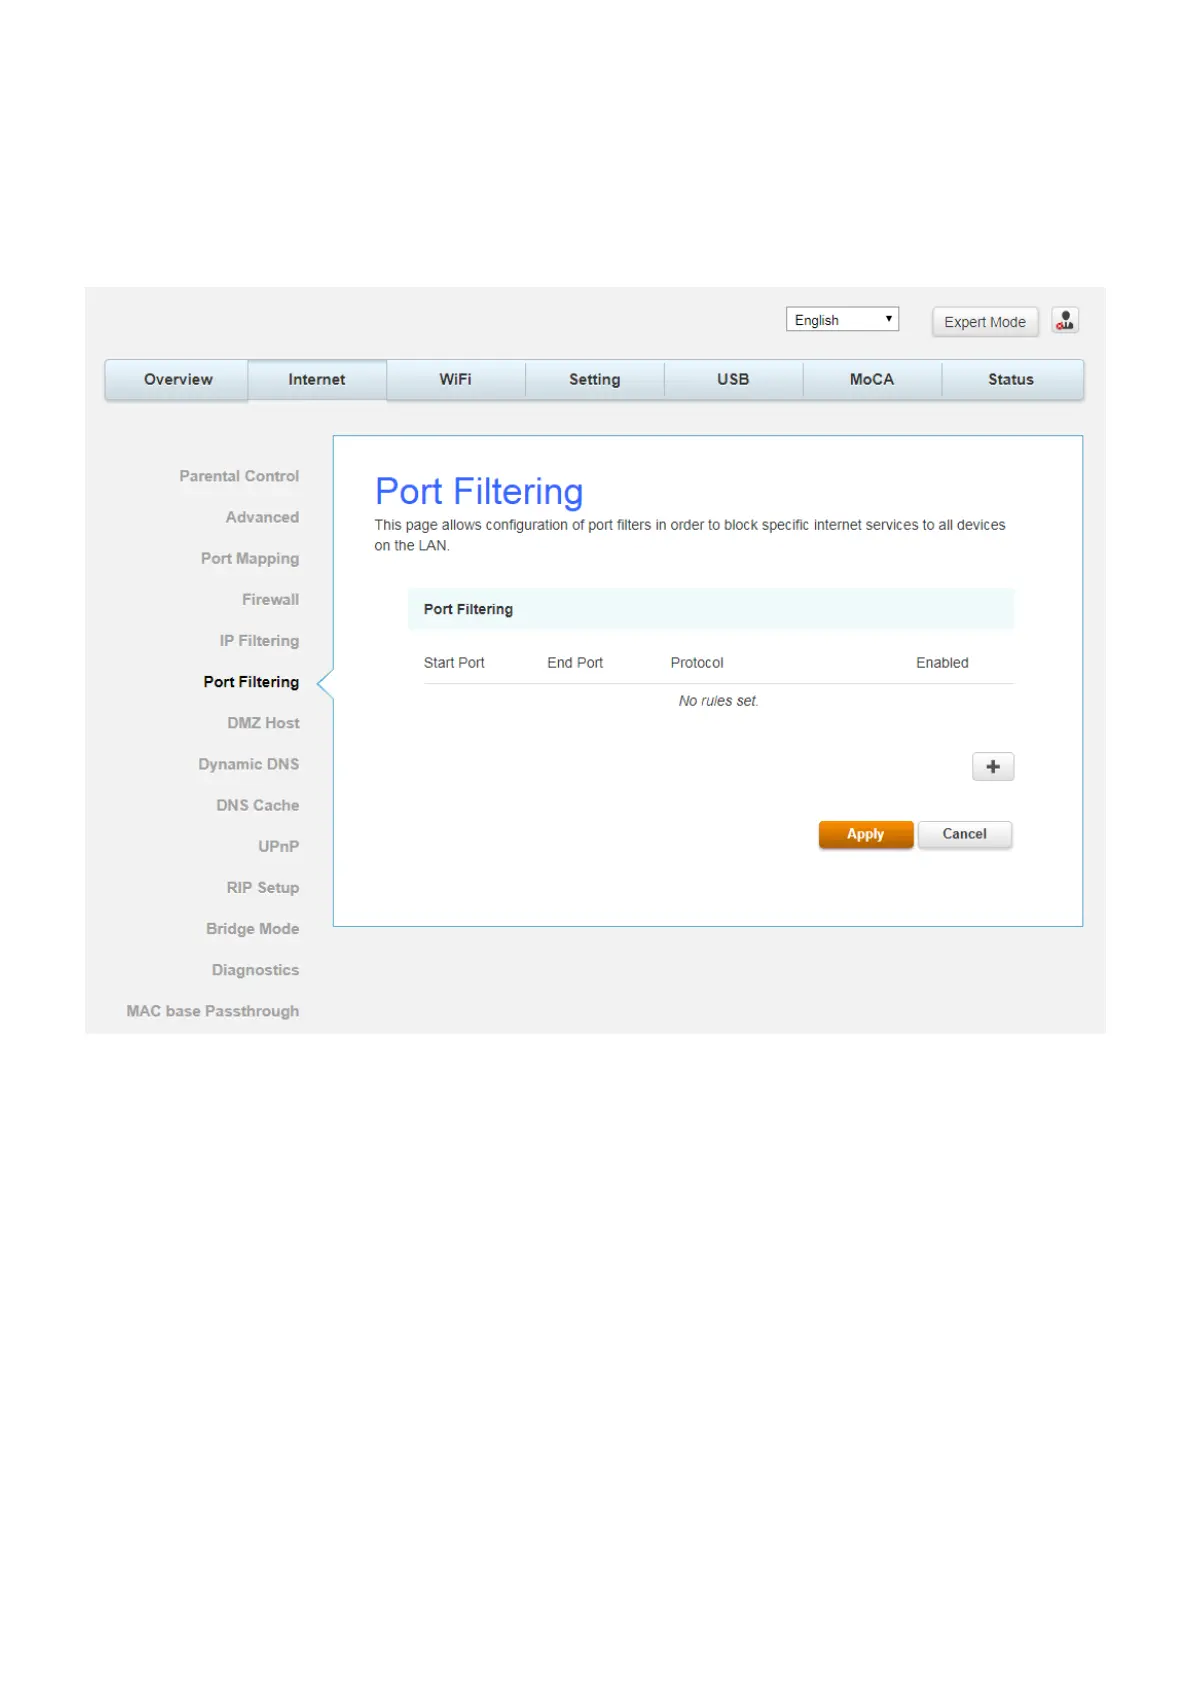Select the Setting tab
The height and width of the screenshot is (1684, 1190).
[594, 379]
